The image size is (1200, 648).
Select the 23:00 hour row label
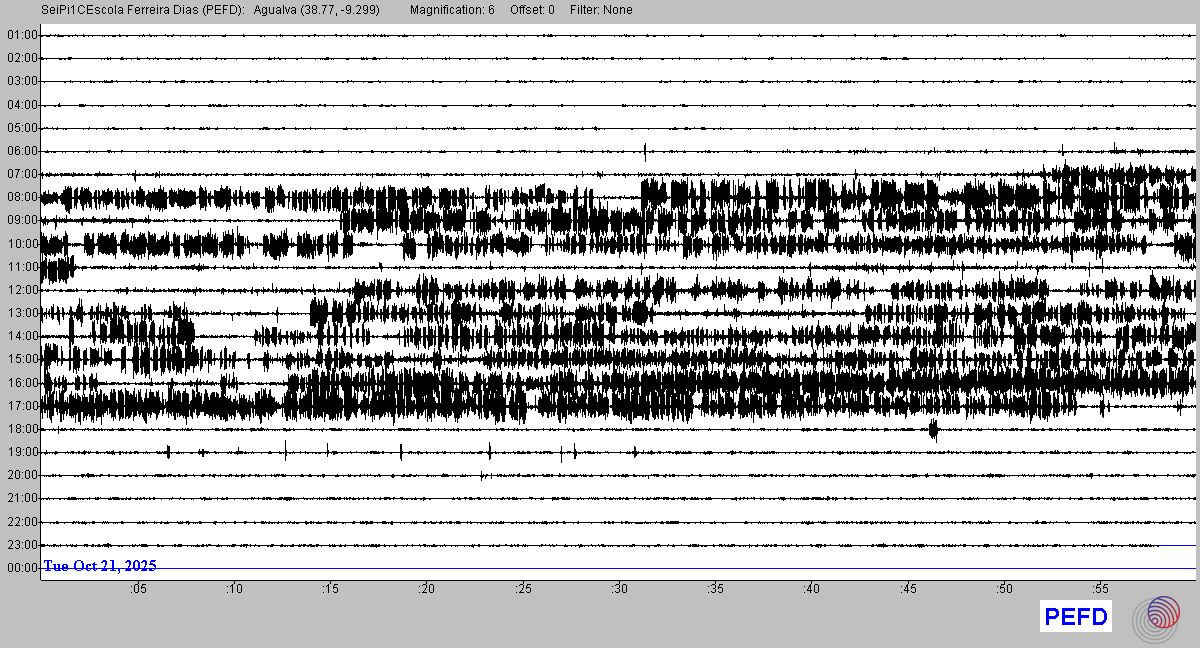pyautogui.click(x=22, y=545)
